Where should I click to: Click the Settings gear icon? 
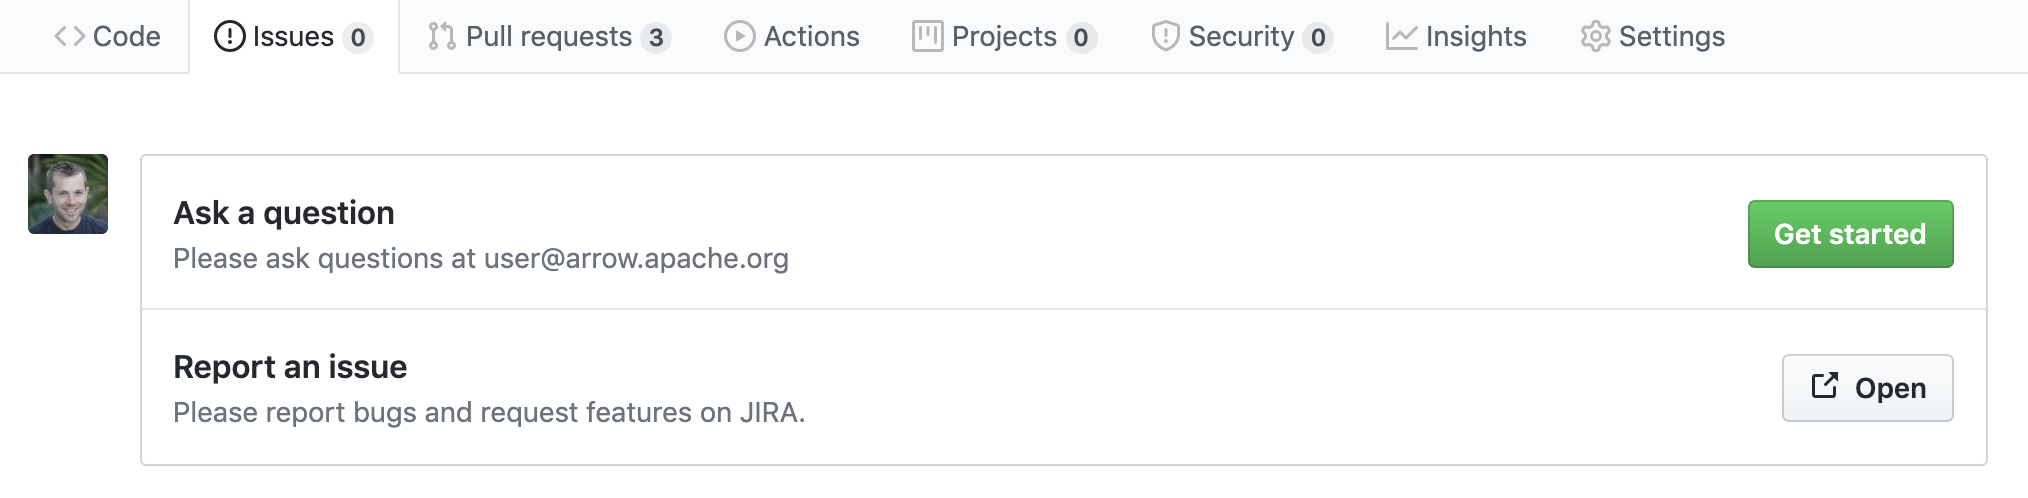1595,37
